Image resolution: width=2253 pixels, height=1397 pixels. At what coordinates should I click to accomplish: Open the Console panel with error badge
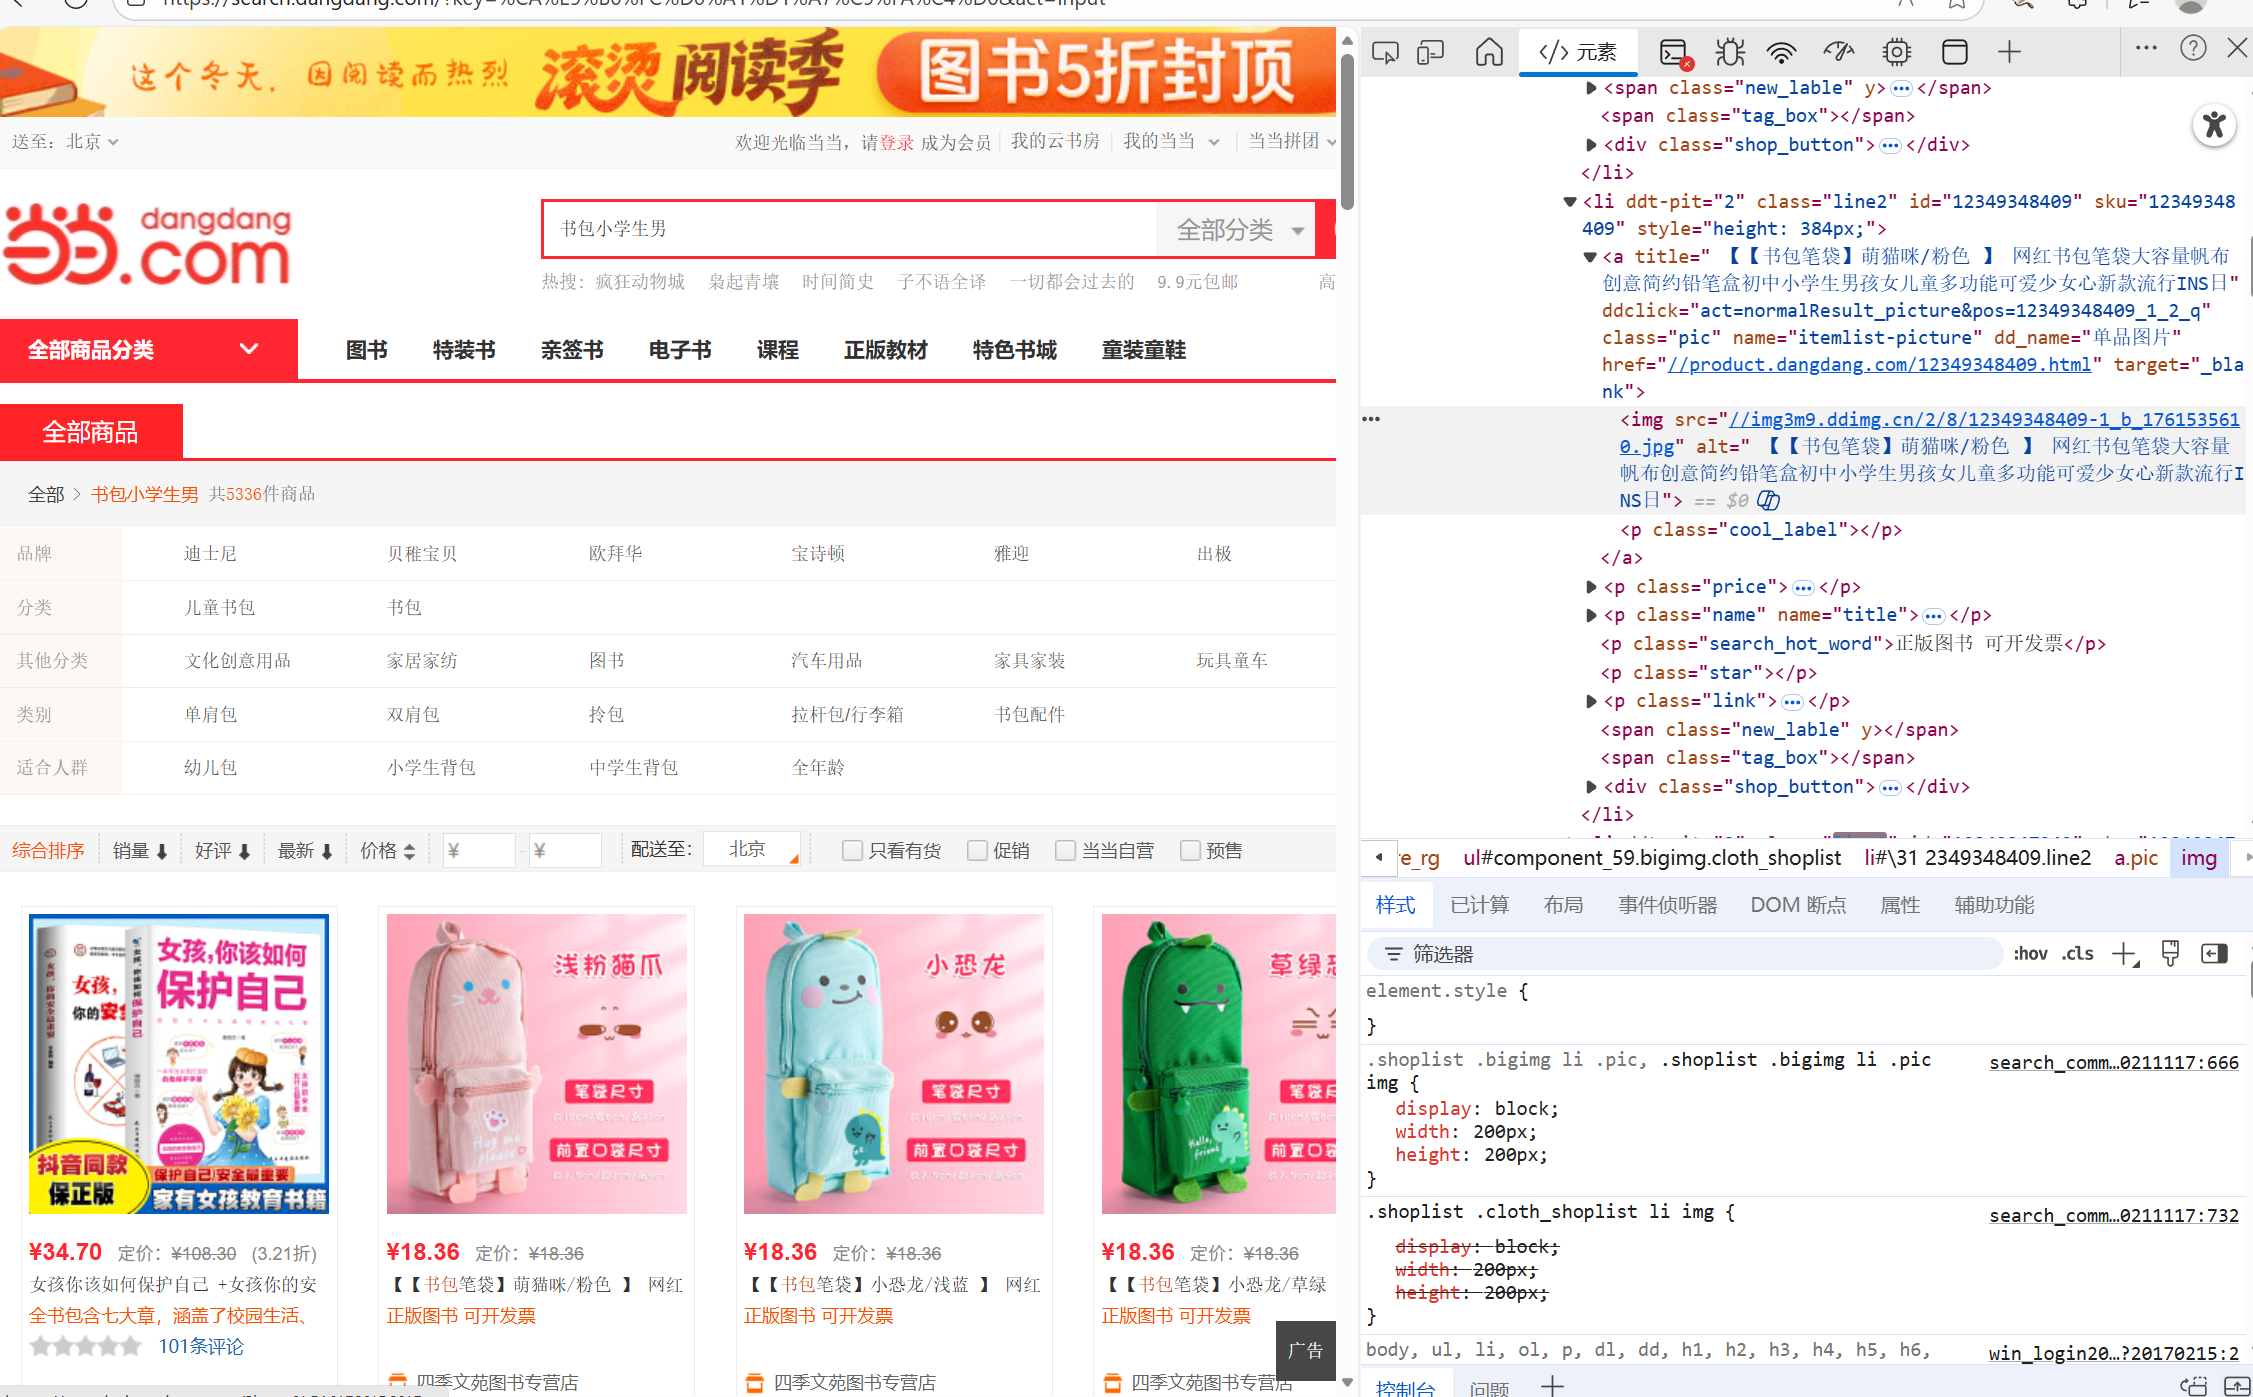(1672, 51)
